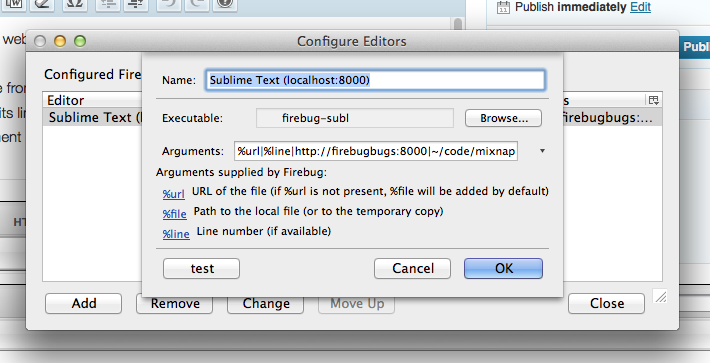The height and width of the screenshot is (363, 710).
Task: Click the Indent toolbar icon
Action: (x=137, y=5)
